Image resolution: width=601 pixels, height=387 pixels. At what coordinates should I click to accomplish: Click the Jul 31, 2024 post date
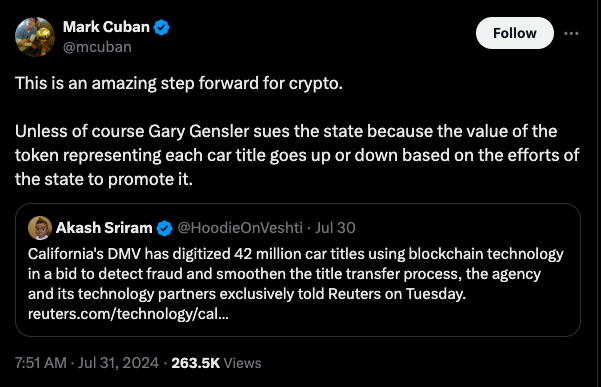(x=118, y=363)
